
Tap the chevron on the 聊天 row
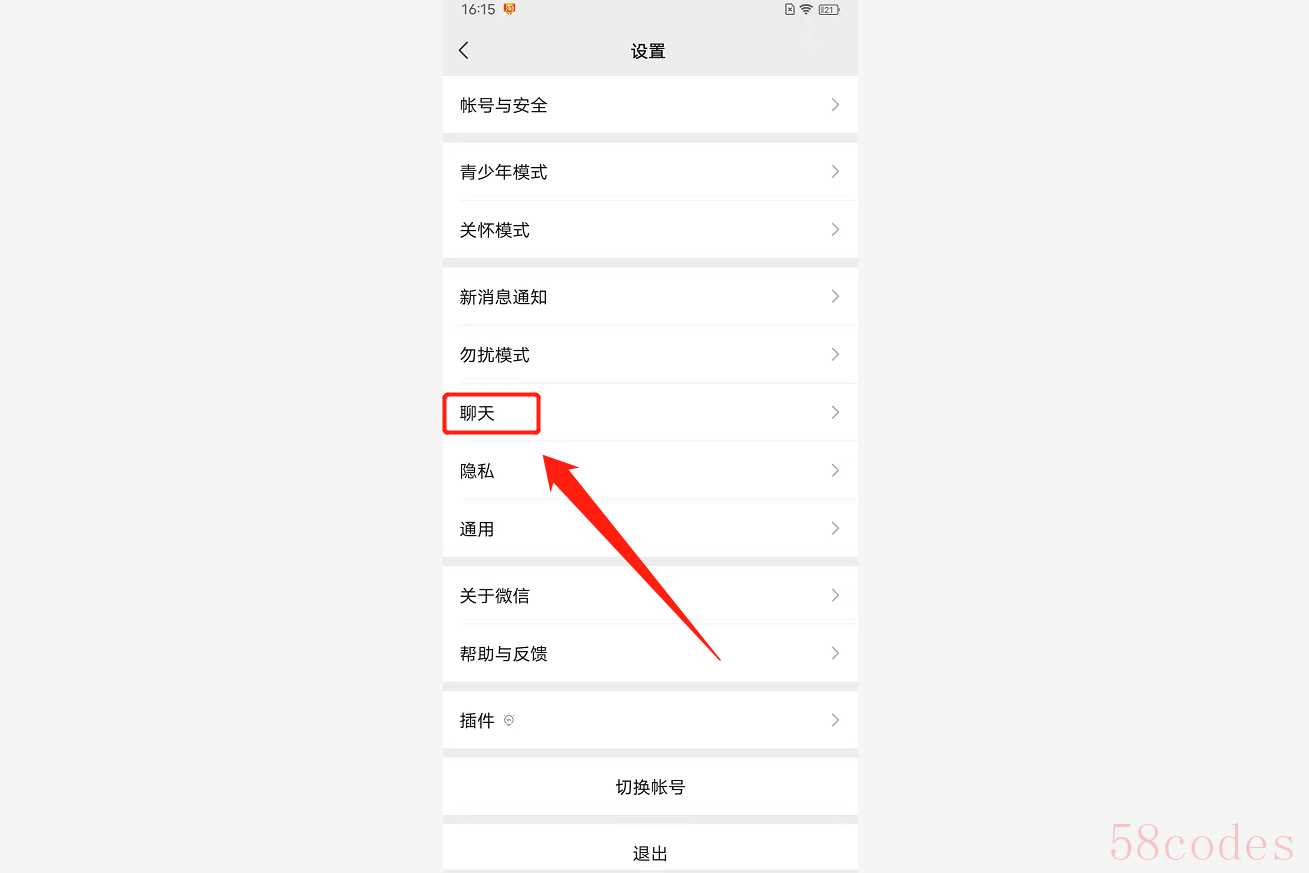click(x=835, y=412)
